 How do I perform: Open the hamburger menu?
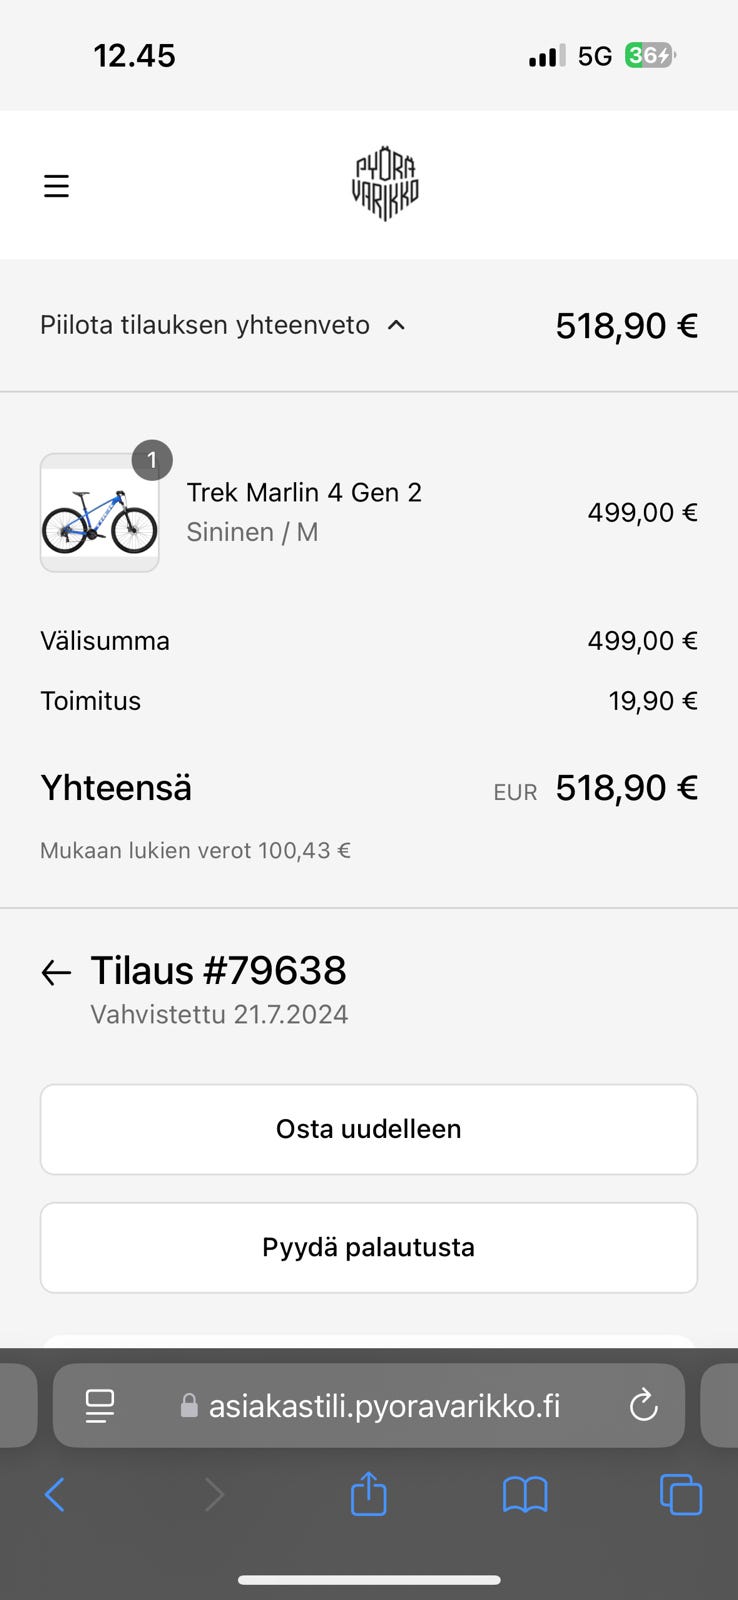tap(56, 186)
